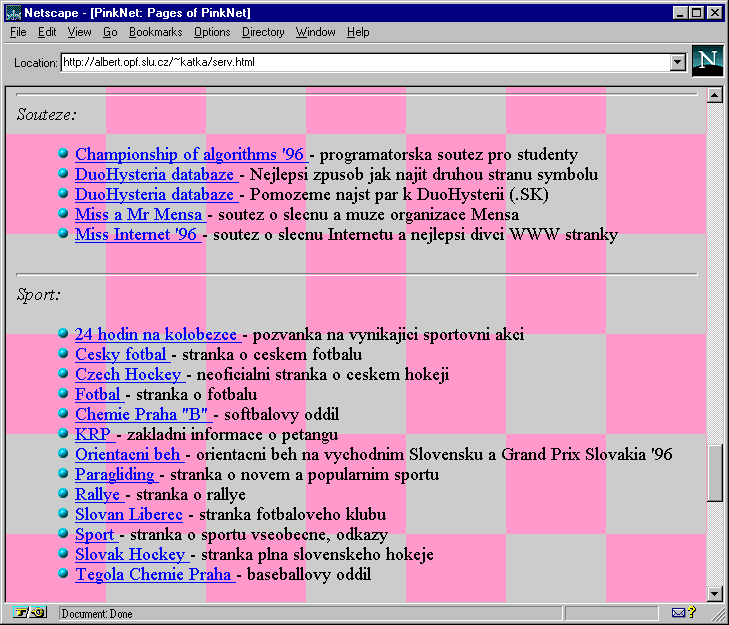
Task: Open DuoHysteria databaze link for .SK
Action: click(x=155, y=194)
